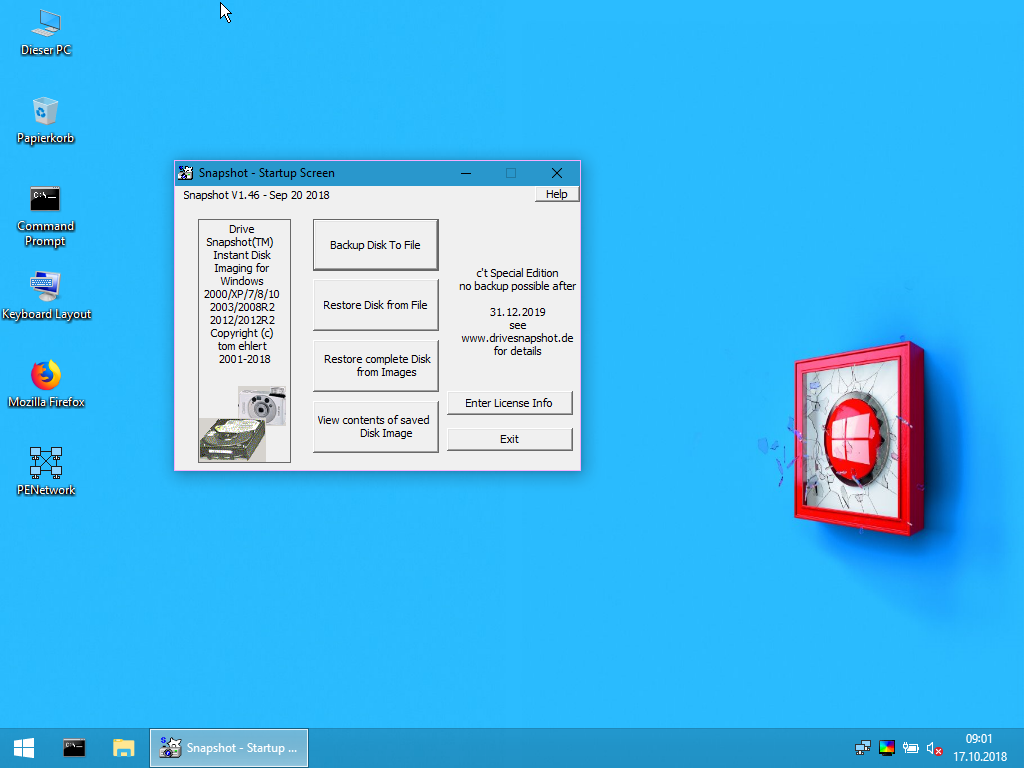Open Enter License Info dialog
Viewport: 1024px width, 768px height.
coord(509,403)
